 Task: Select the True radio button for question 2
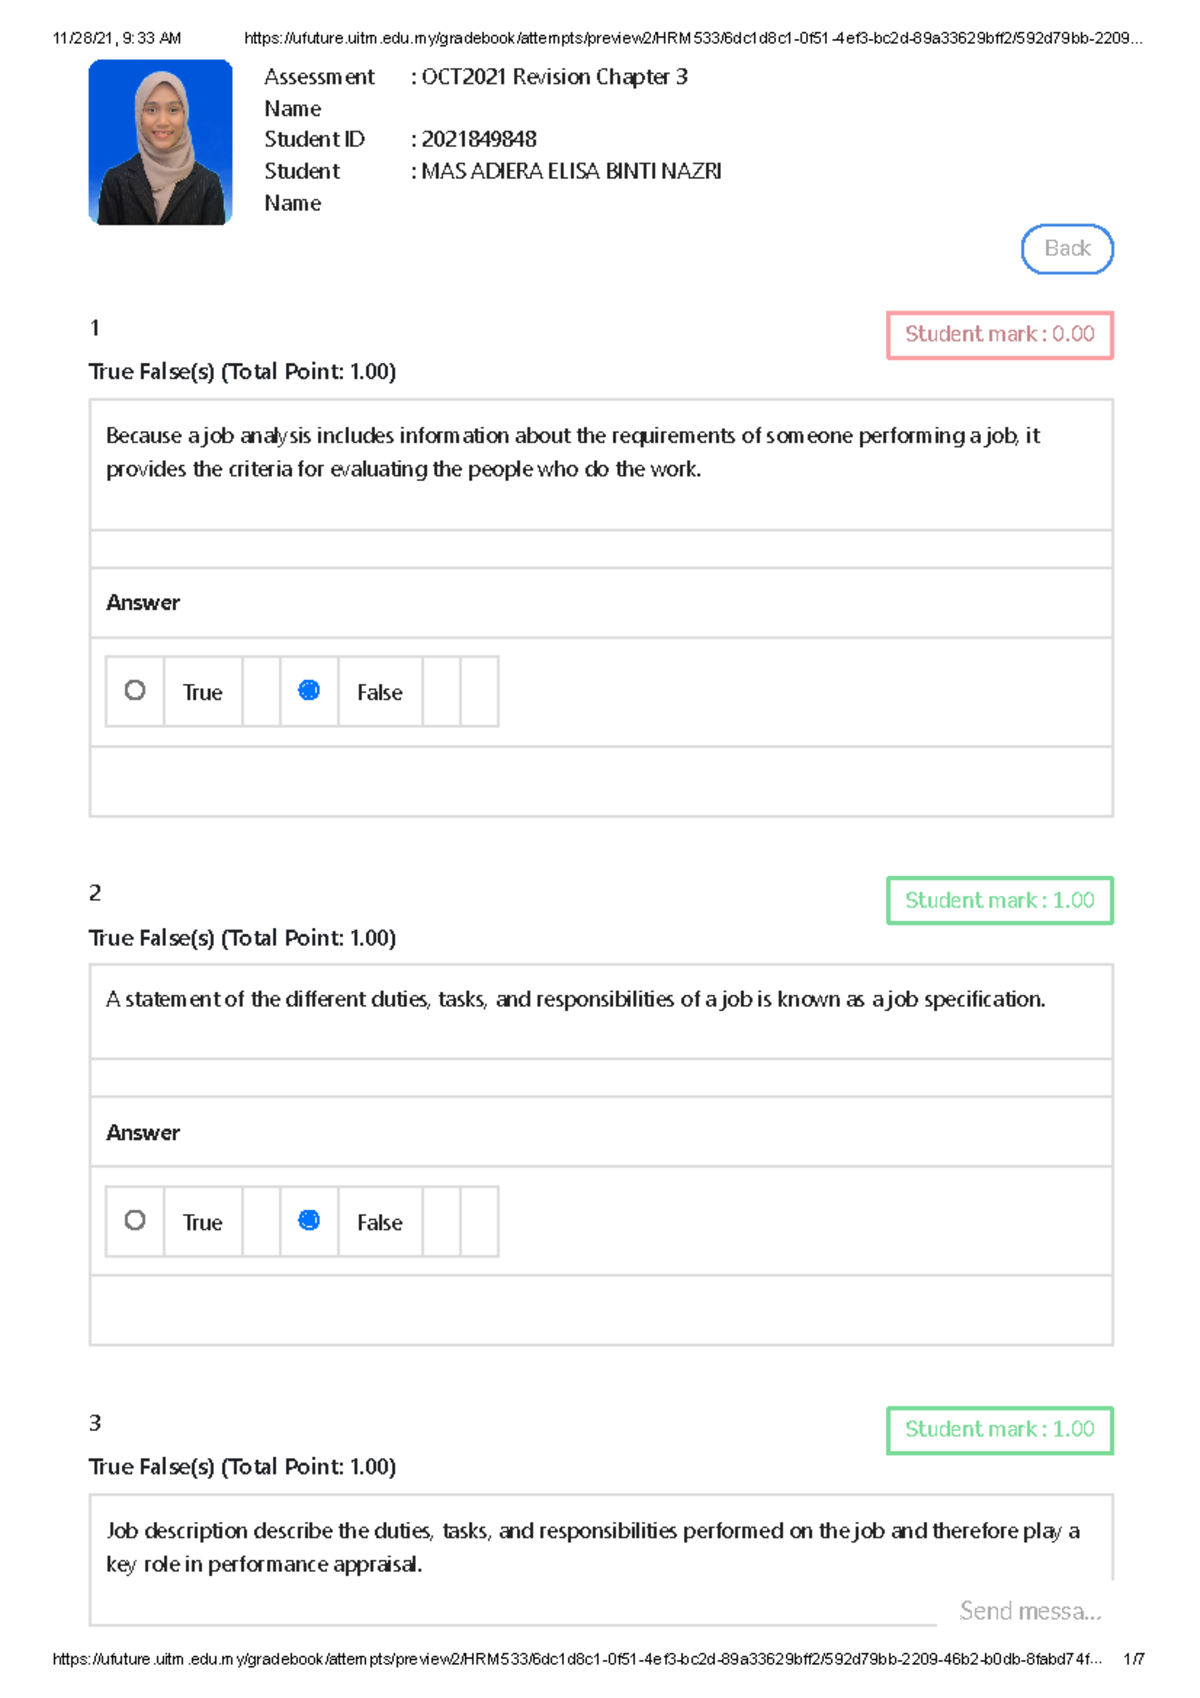point(136,1220)
